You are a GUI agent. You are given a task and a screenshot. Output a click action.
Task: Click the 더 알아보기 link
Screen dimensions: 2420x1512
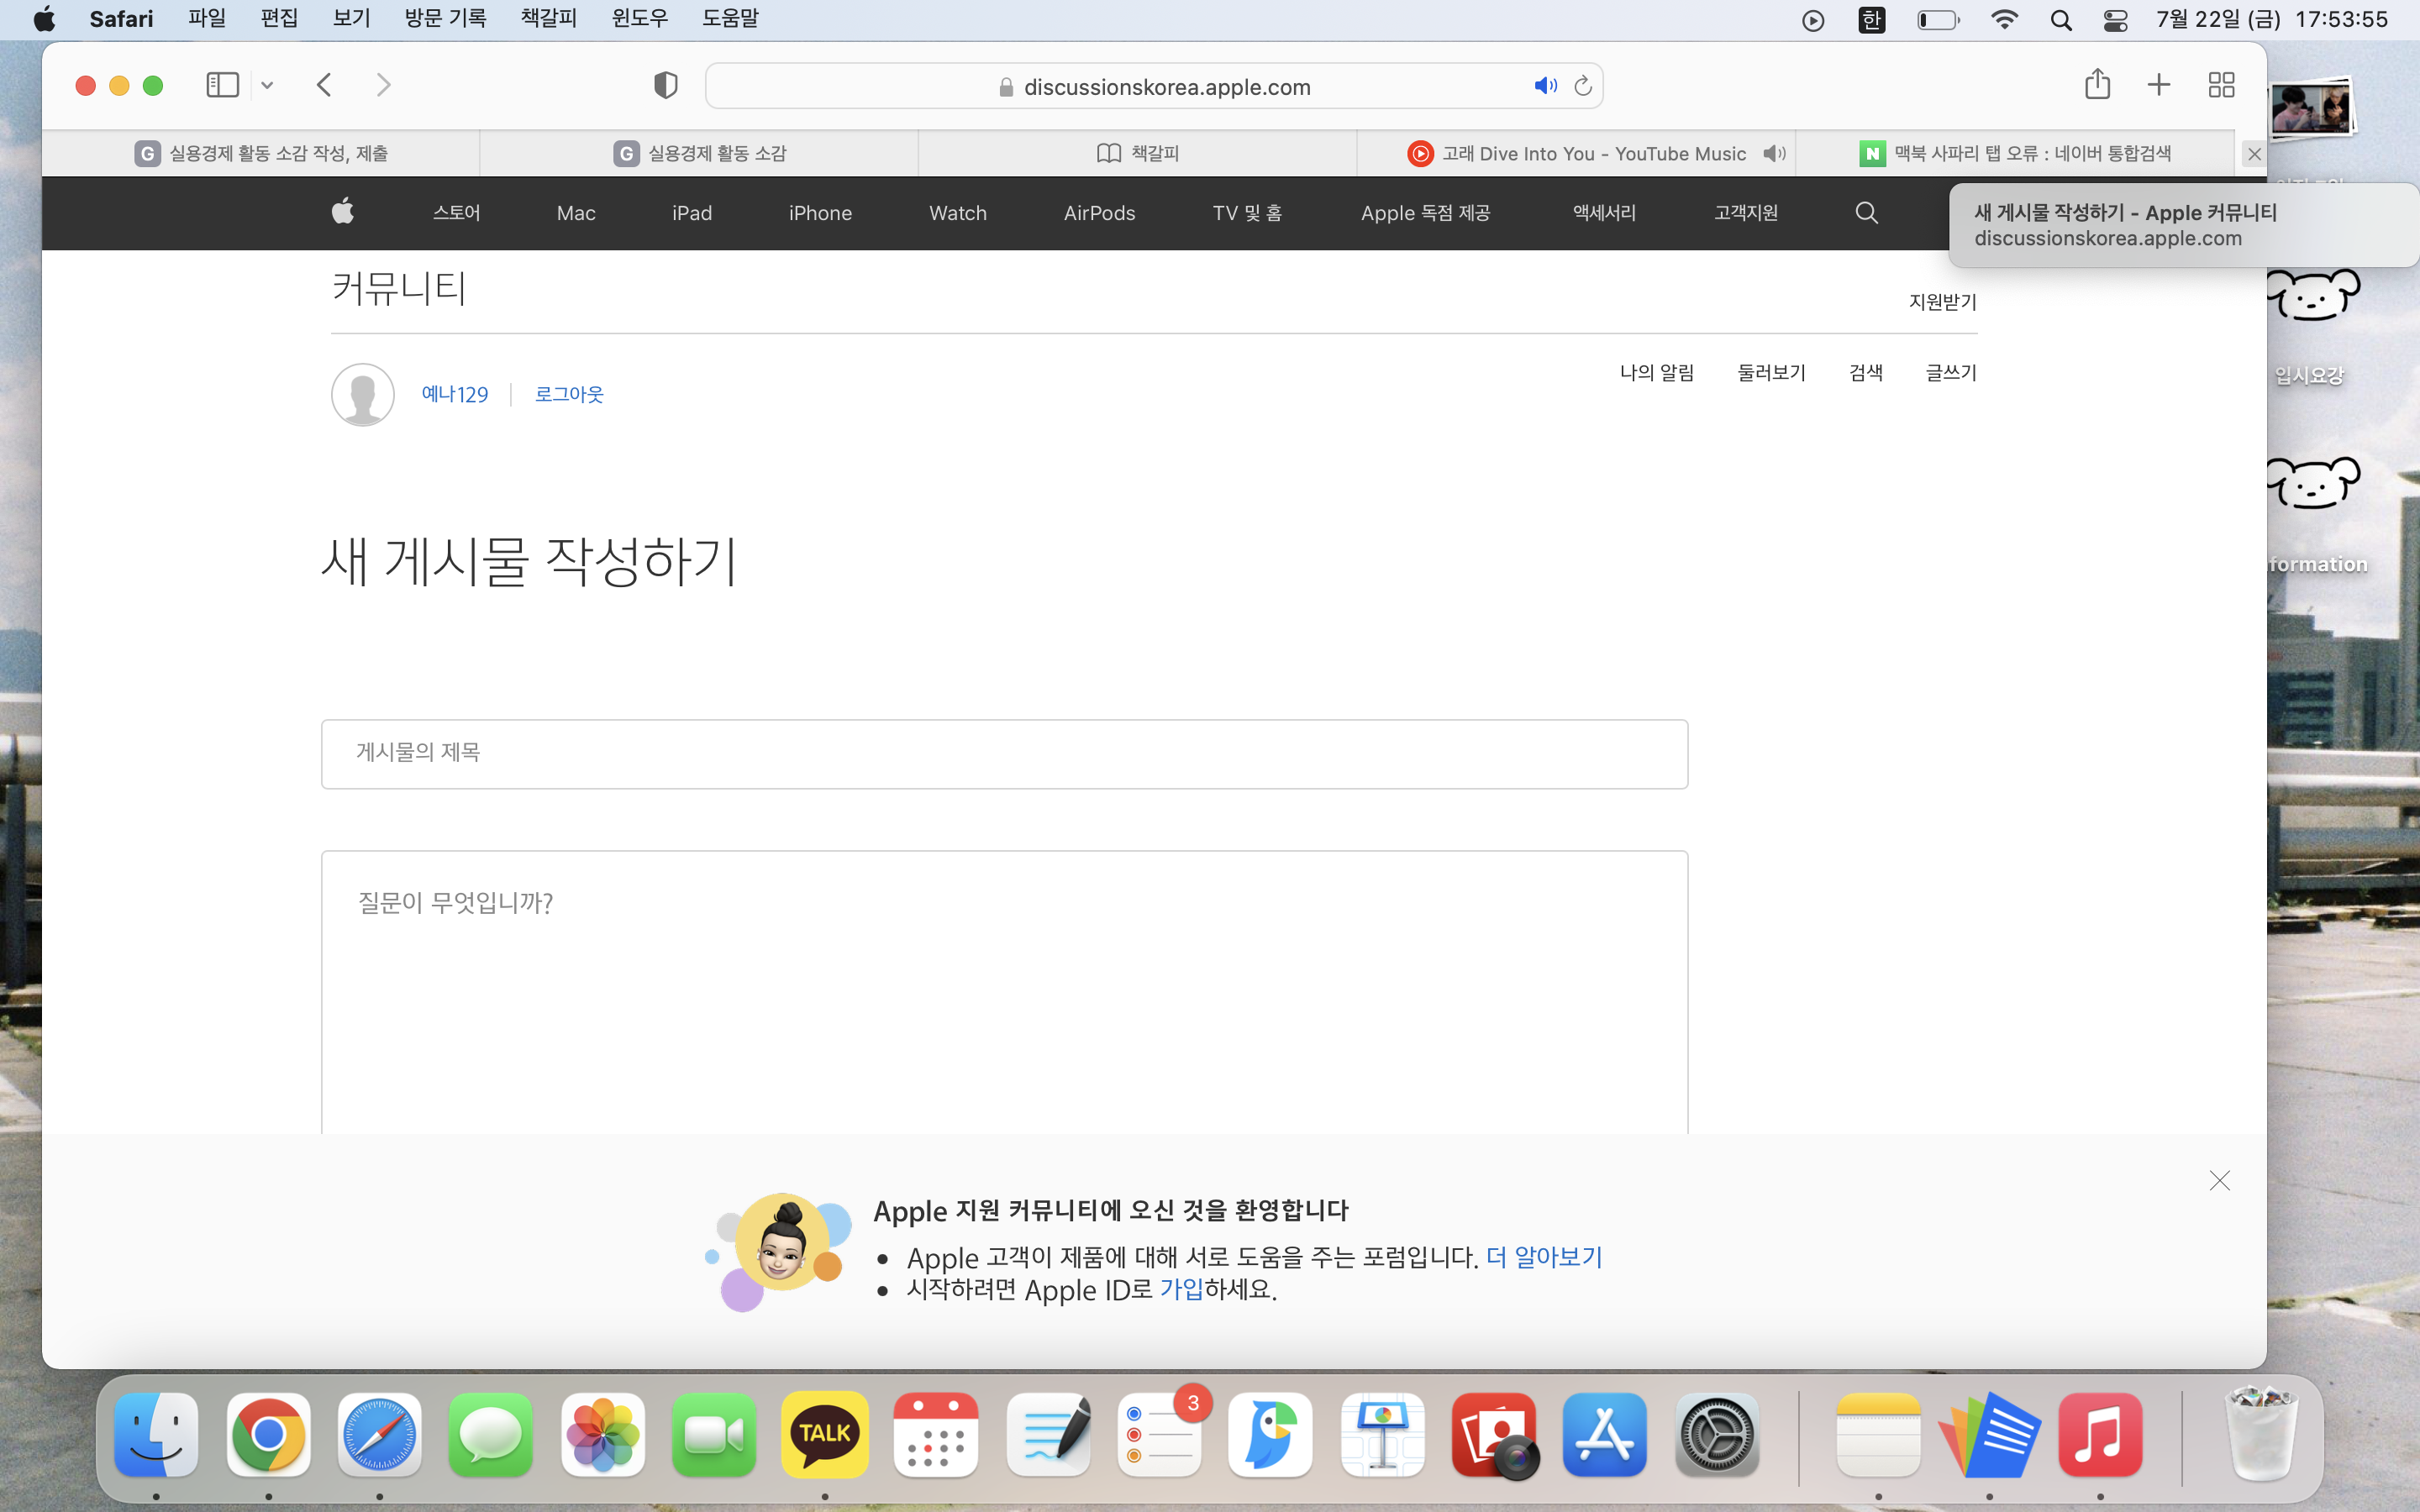[x=1544, y=1257]
